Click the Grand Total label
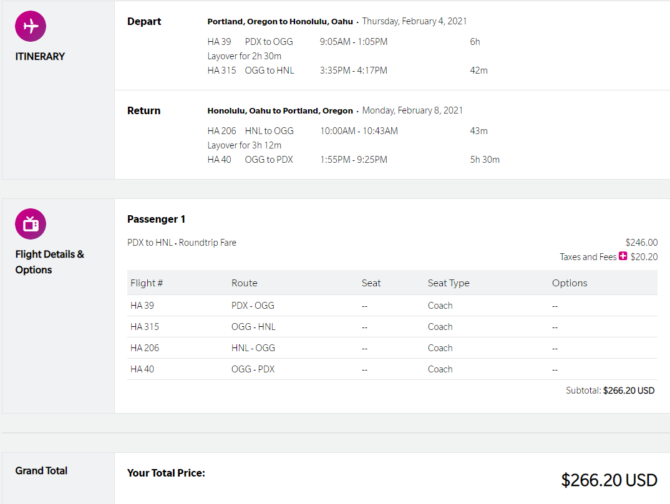This screenshot has height=504, width=670. point(41,471)
